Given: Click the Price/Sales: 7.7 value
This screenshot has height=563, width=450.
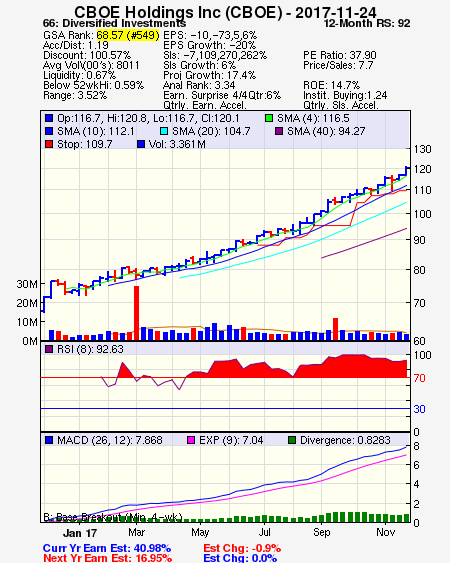Looking at the screenshot, I should coord(338,65).
